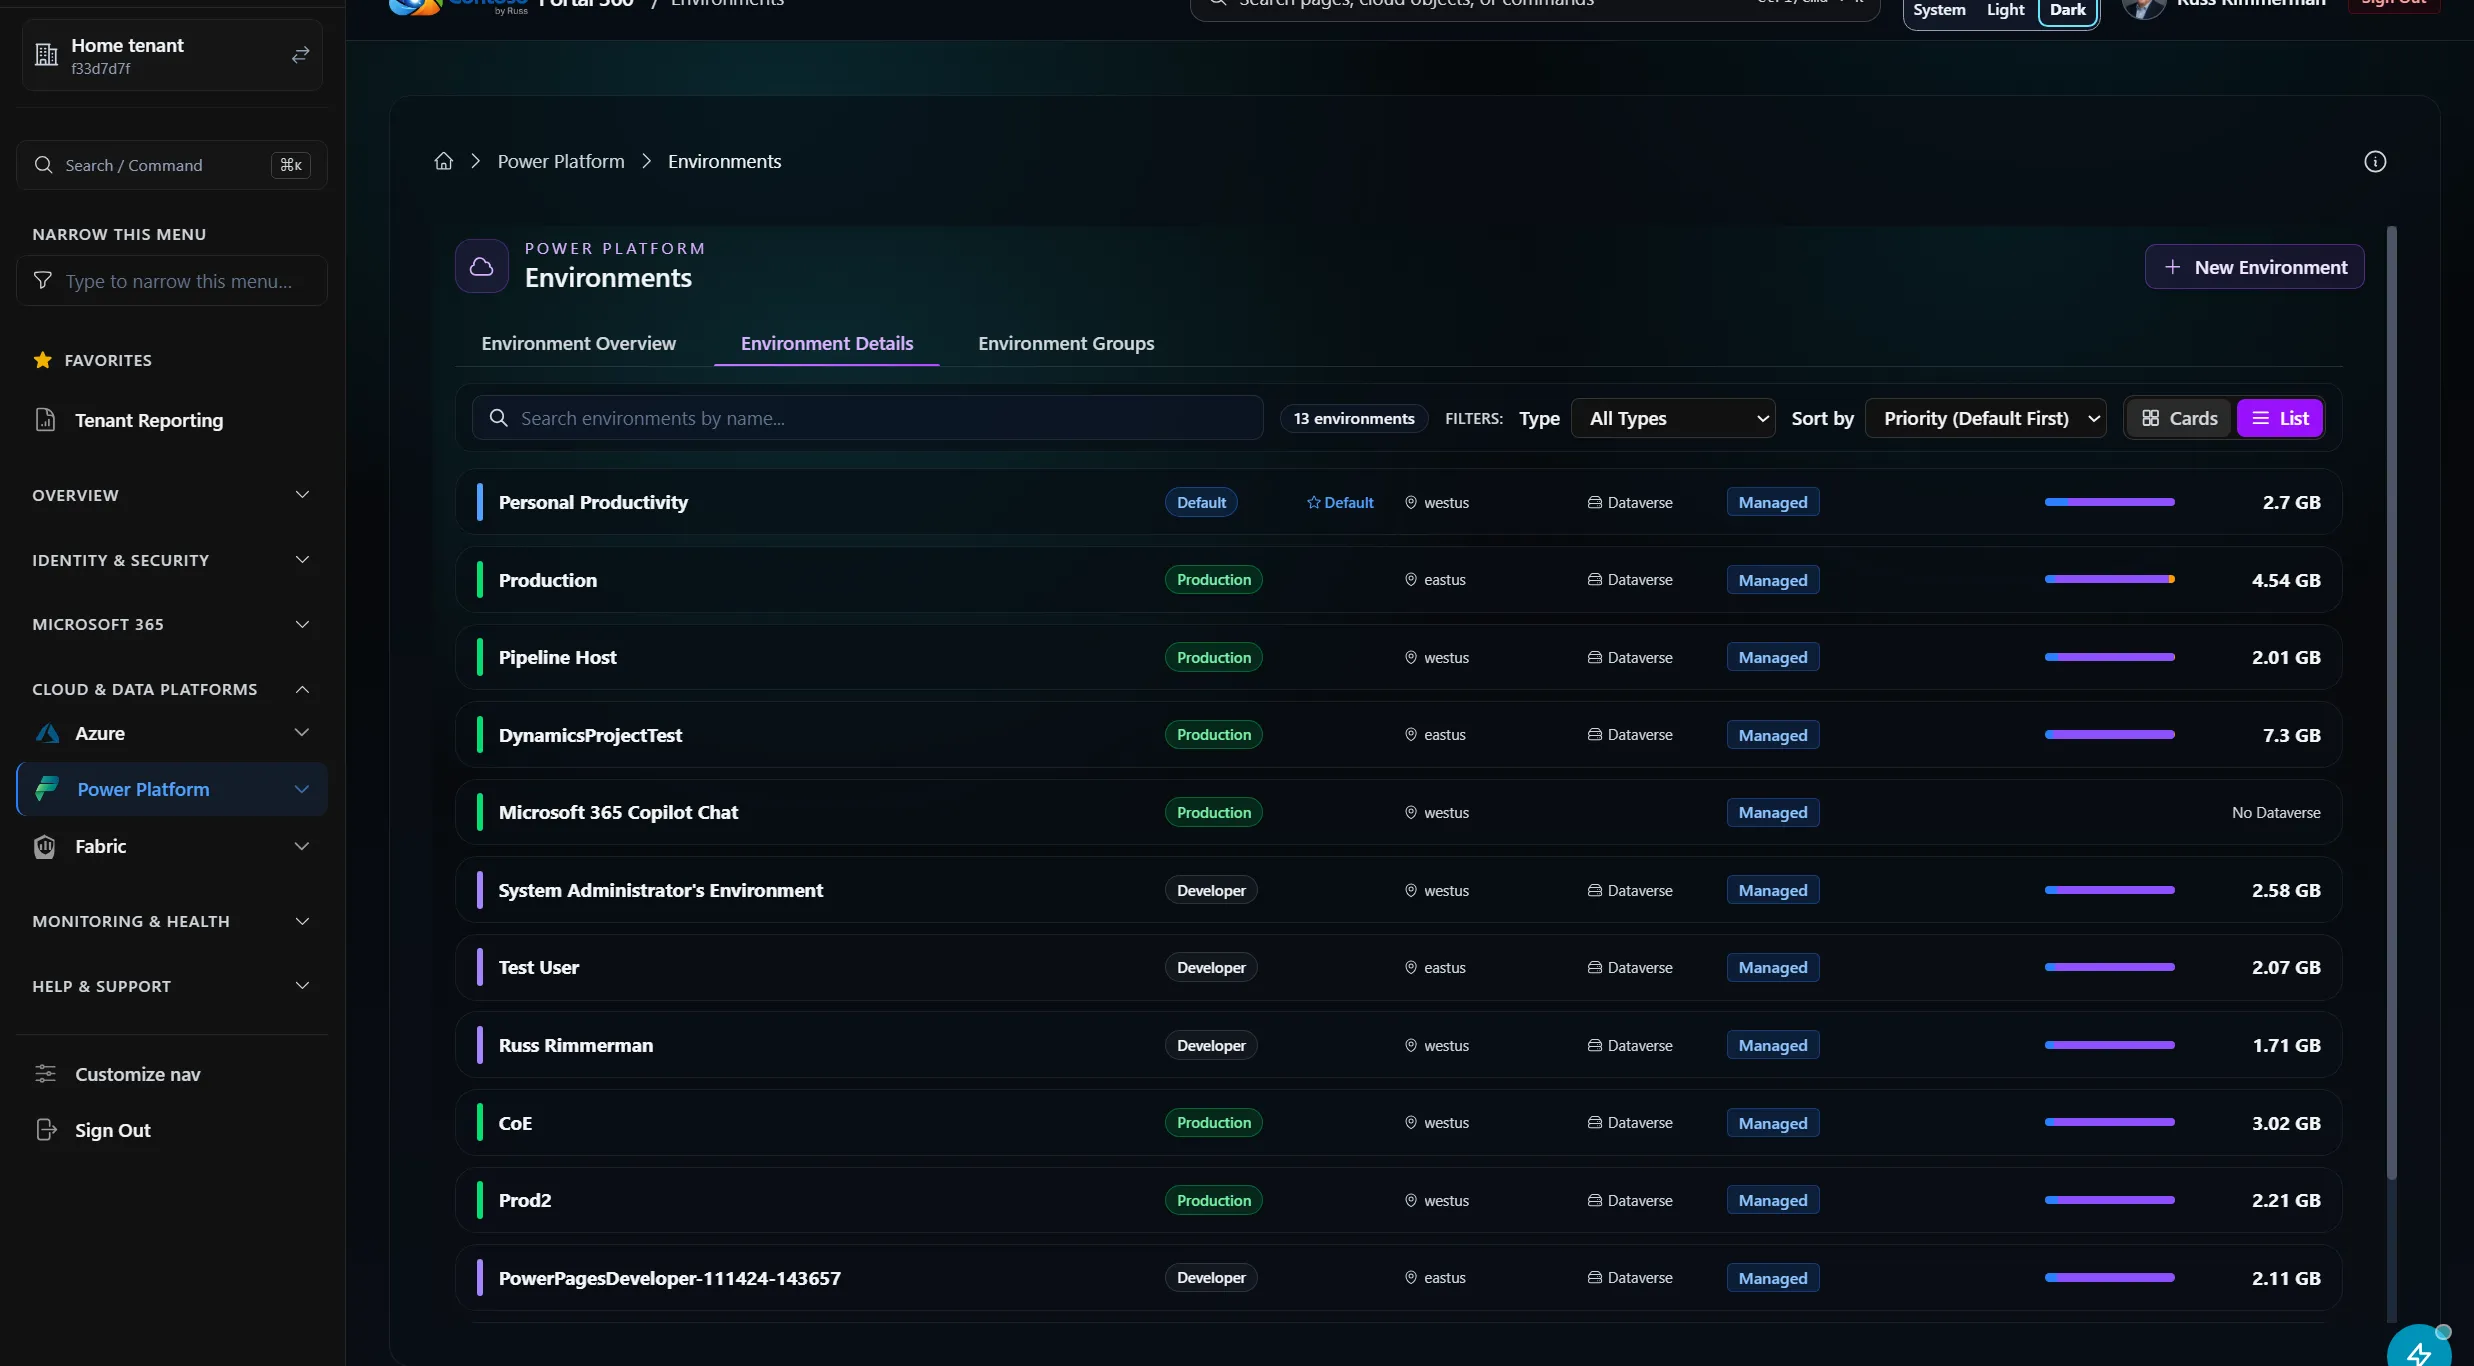Select the Environment Details tab
Screen dimensions: 2474x1366
pos(827,343)
